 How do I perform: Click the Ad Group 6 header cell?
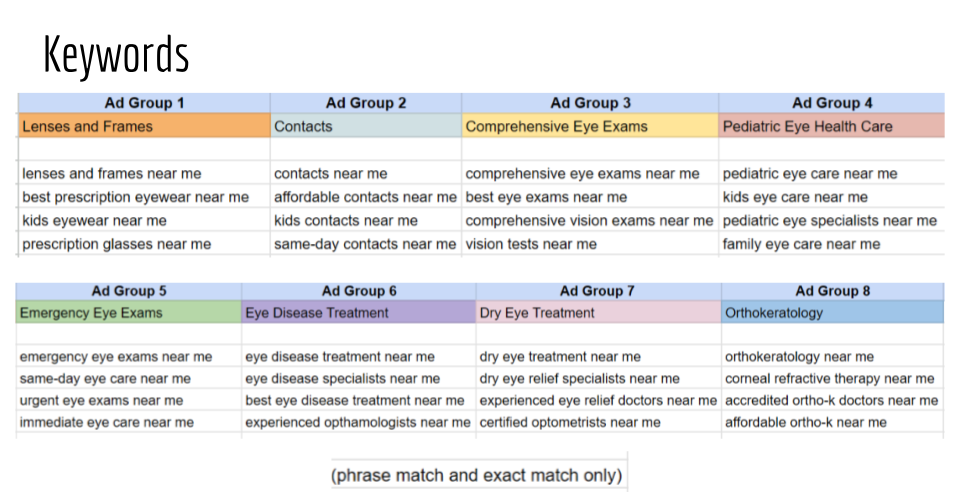359,291
